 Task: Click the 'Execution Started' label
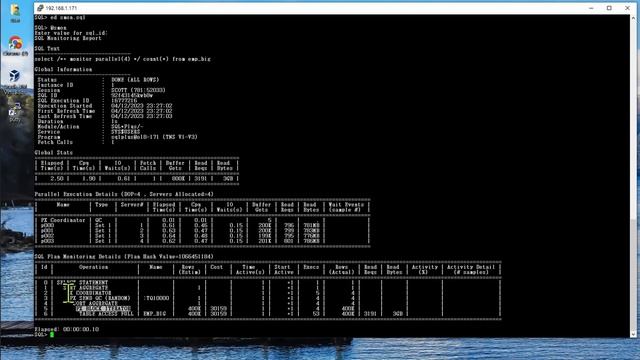point(65,106)
